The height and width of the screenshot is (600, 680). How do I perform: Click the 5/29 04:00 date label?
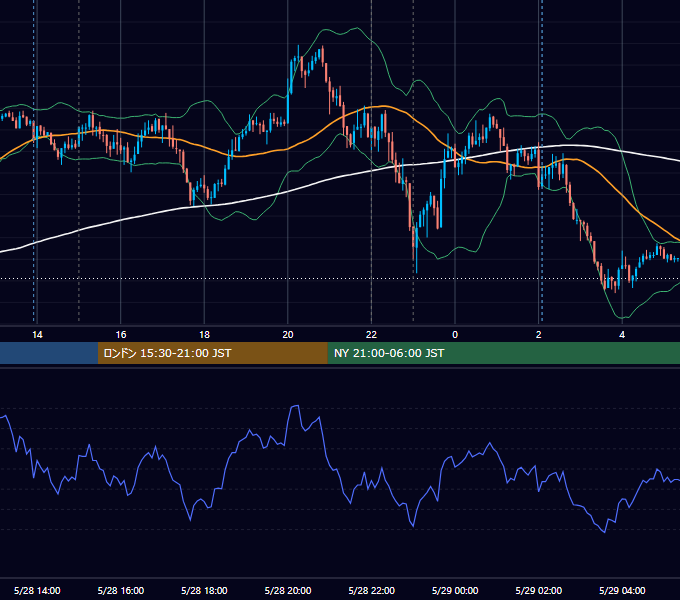tap(622, 590)
